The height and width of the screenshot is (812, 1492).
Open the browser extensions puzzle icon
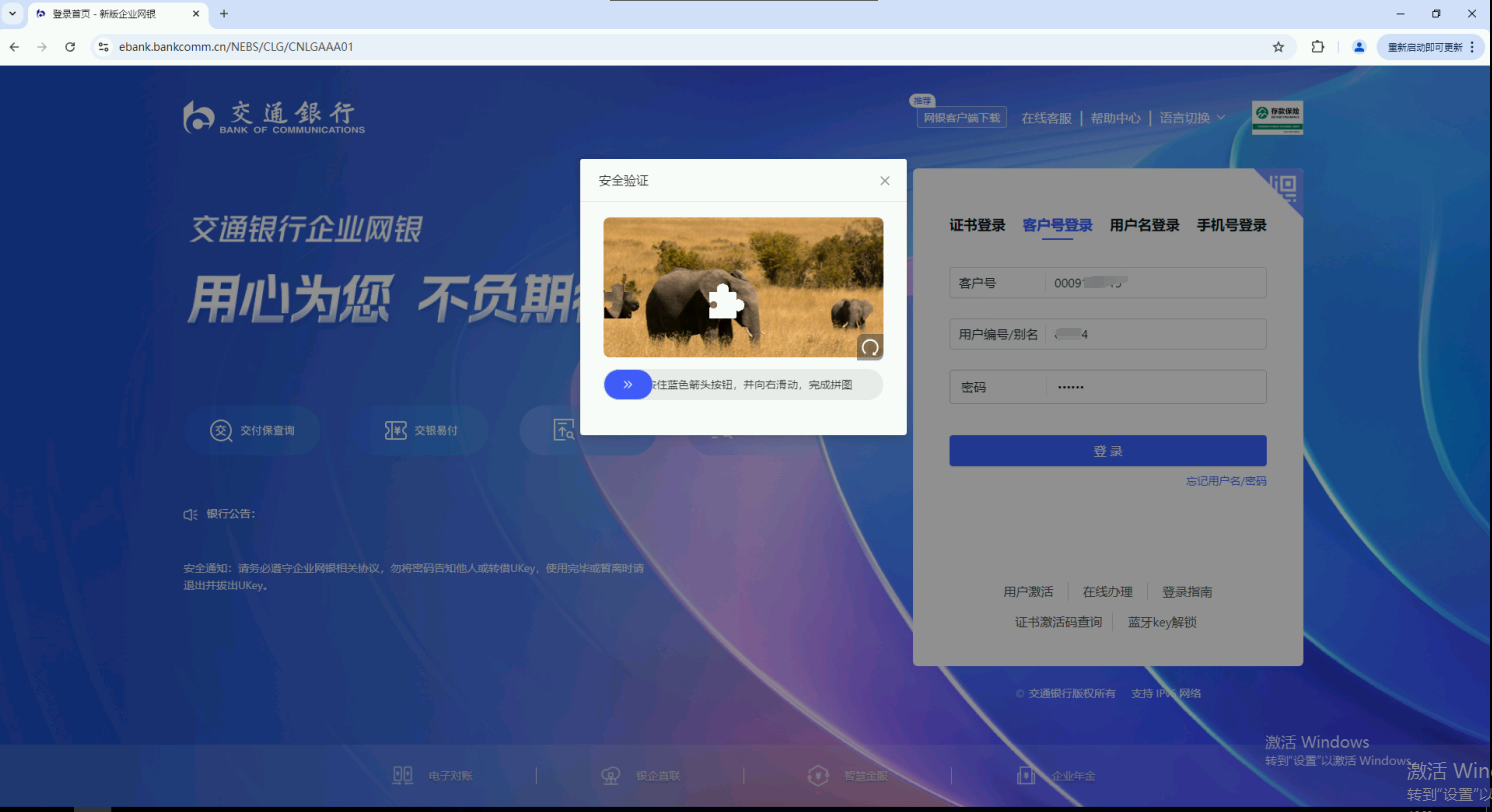[x=1317, y=47]
